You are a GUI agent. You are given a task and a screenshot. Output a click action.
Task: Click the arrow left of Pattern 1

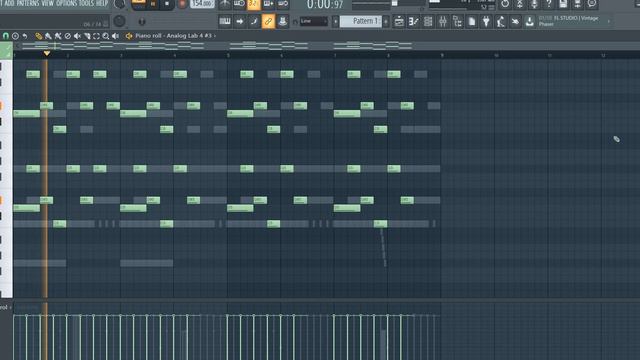click(336, 21)
